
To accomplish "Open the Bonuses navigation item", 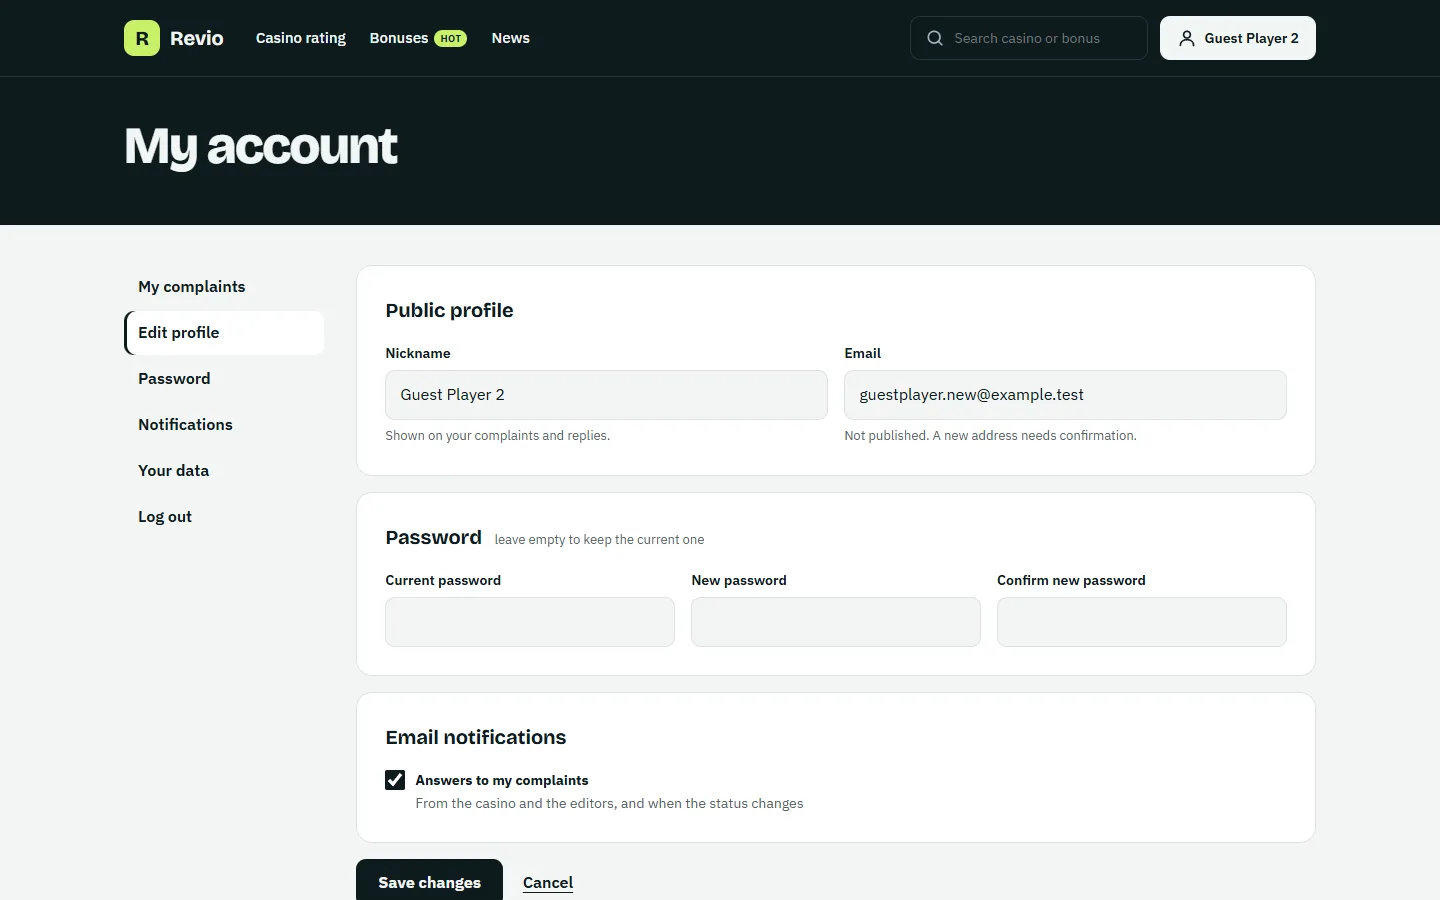I will point(399,38).
